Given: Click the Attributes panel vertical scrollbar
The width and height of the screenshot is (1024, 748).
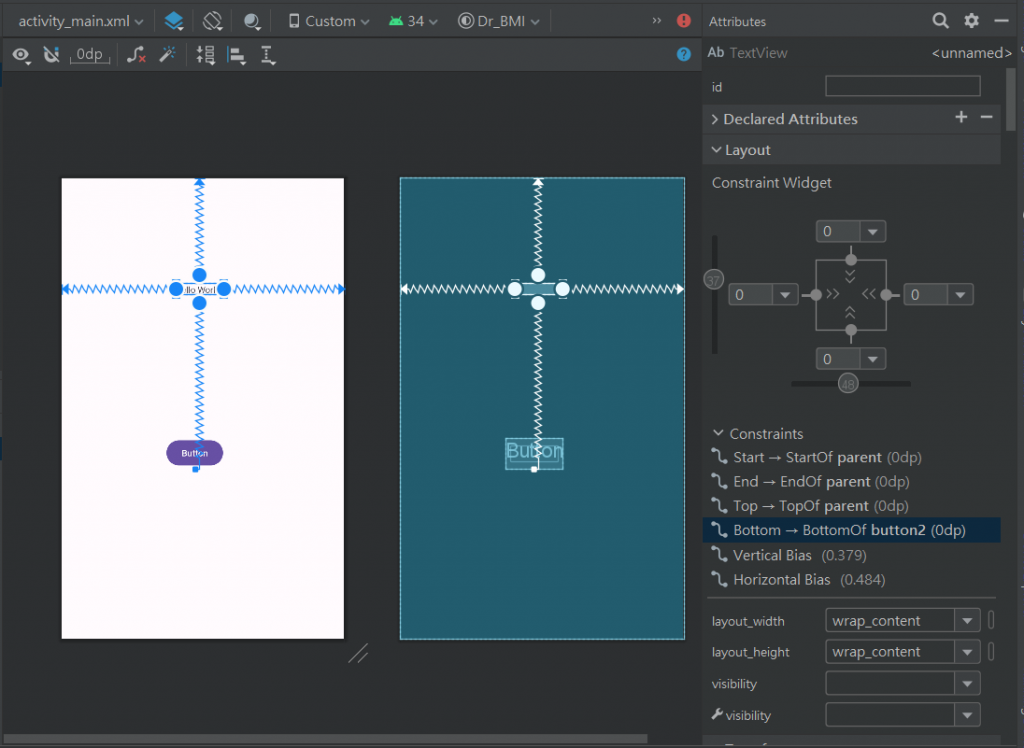Looking at the screenshot, I should click(1010, 99).
